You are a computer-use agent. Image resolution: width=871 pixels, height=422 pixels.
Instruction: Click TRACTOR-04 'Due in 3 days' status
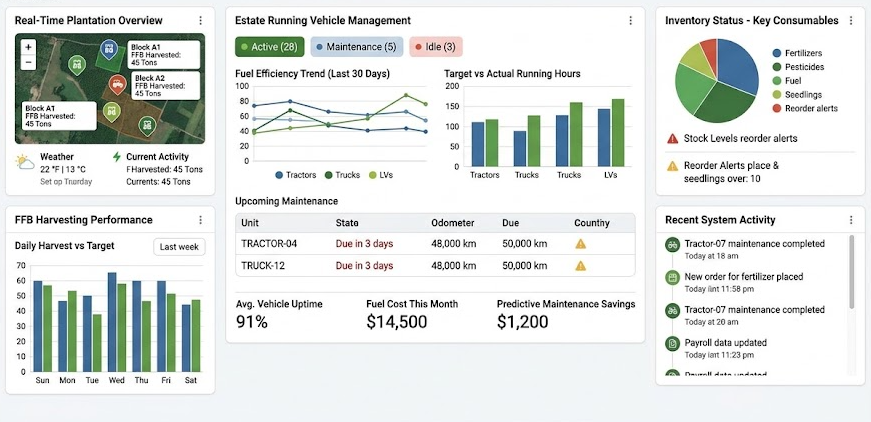364,244
